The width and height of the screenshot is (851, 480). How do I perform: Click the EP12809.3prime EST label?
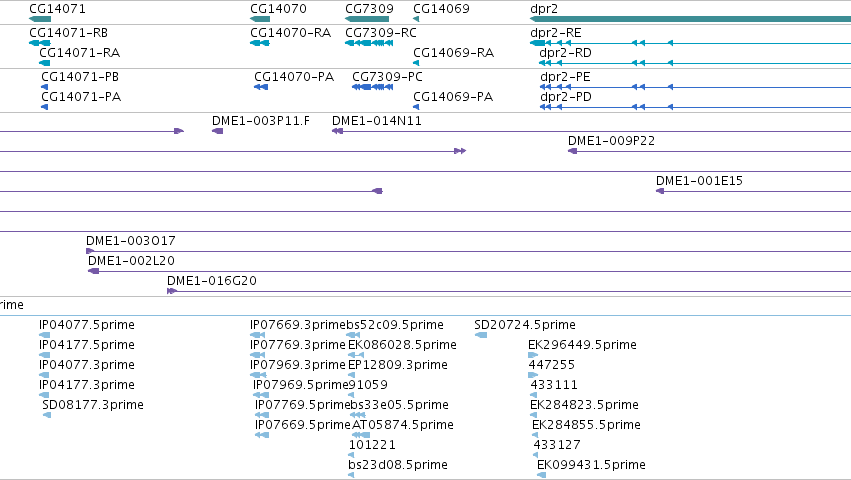point(398,365)
